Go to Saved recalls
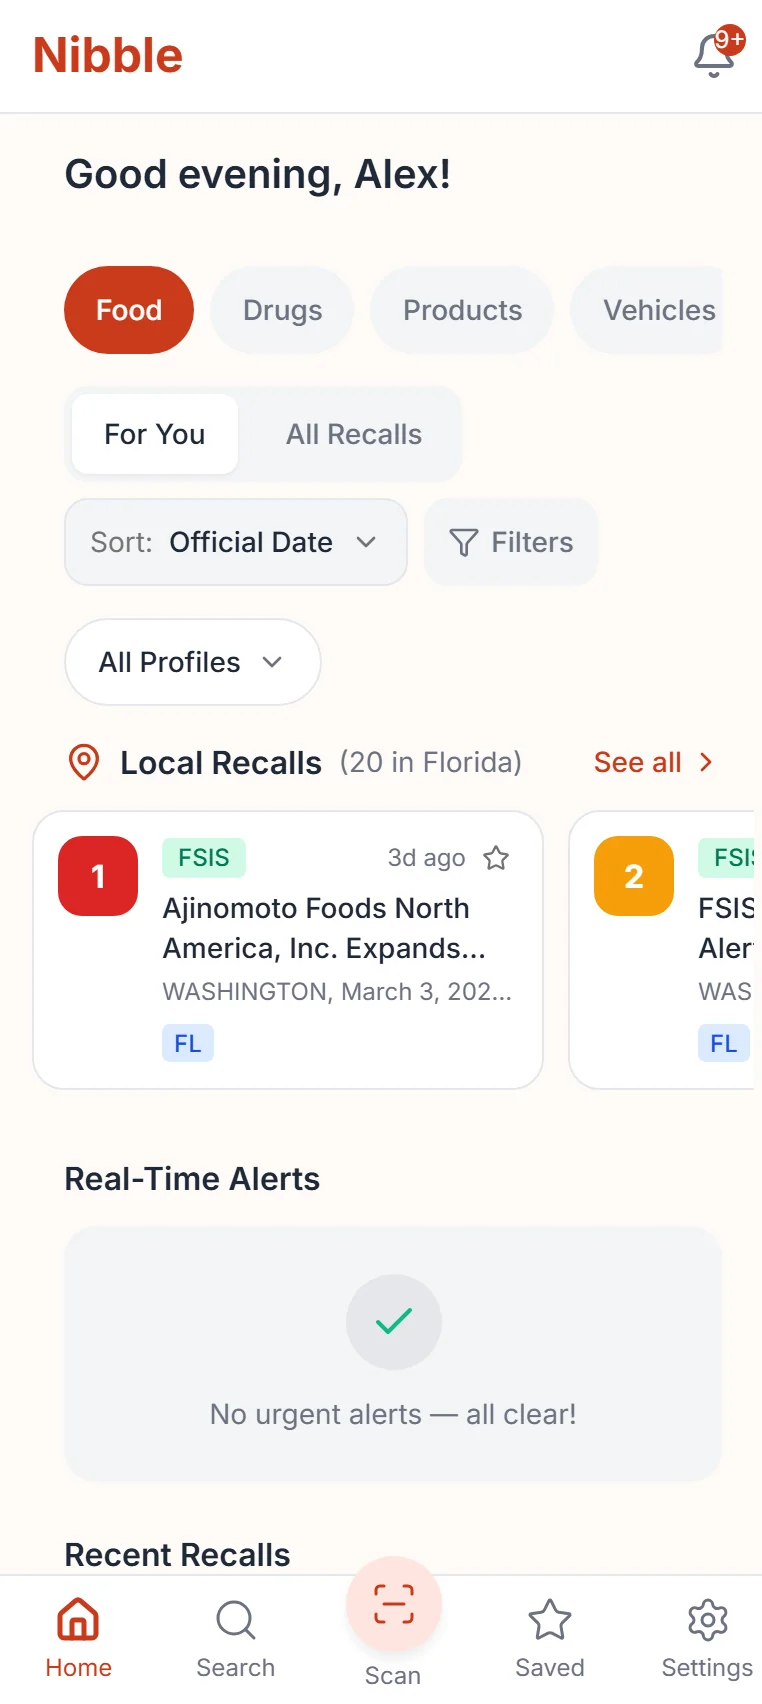This screenshot has width=762, height=1704. pos(549,1620)
